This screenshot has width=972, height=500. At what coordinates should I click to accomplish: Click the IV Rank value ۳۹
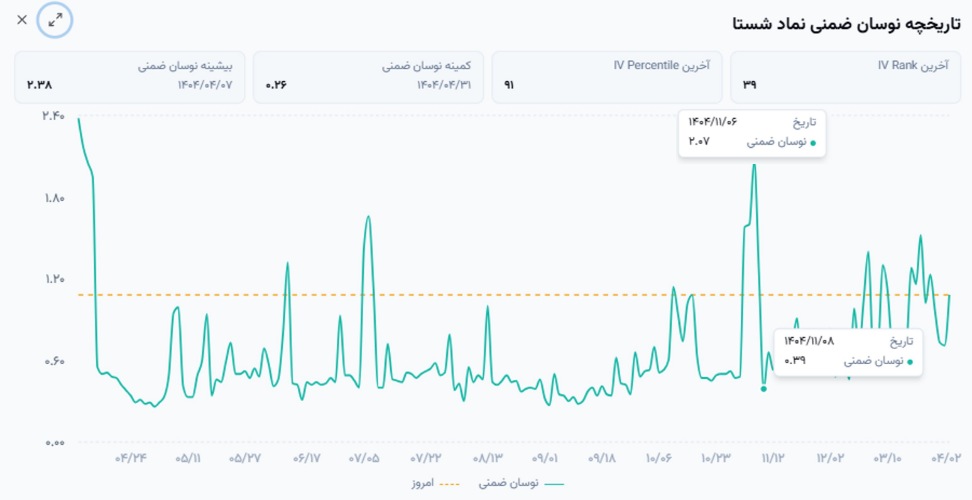[749, 85]
